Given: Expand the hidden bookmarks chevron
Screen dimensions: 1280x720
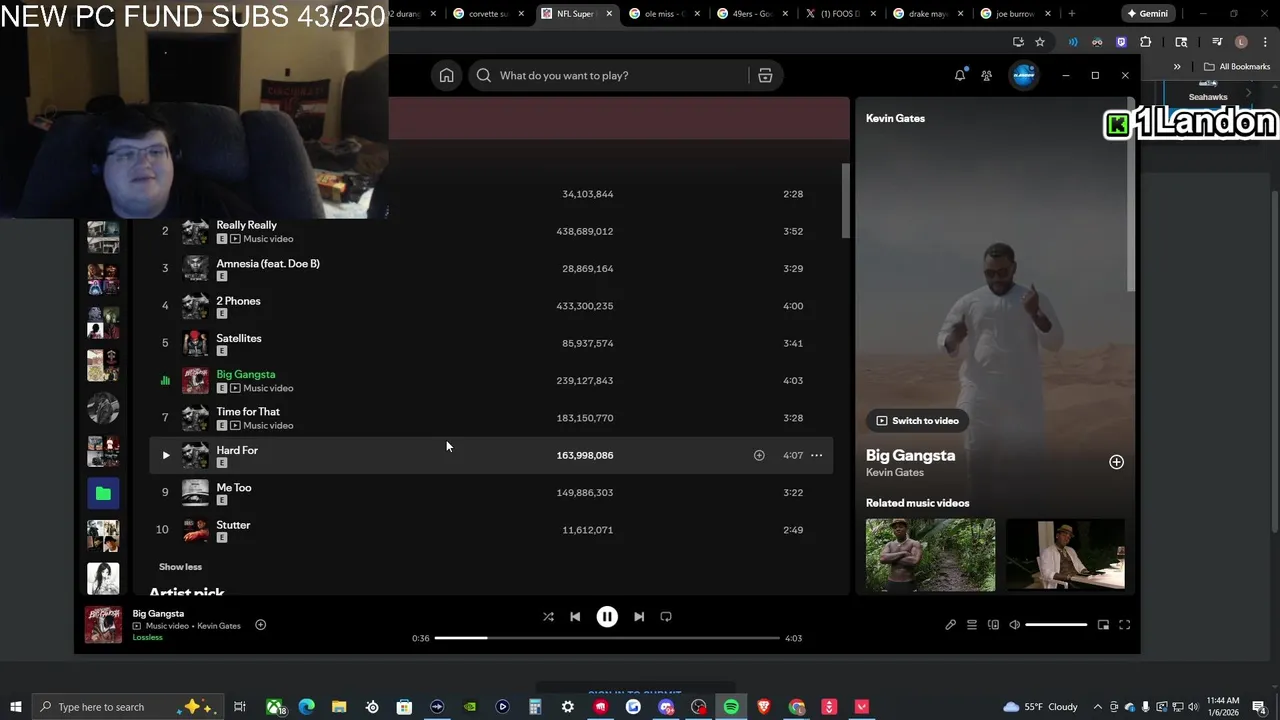Looking at the screenshot, I should [1177, 67].
